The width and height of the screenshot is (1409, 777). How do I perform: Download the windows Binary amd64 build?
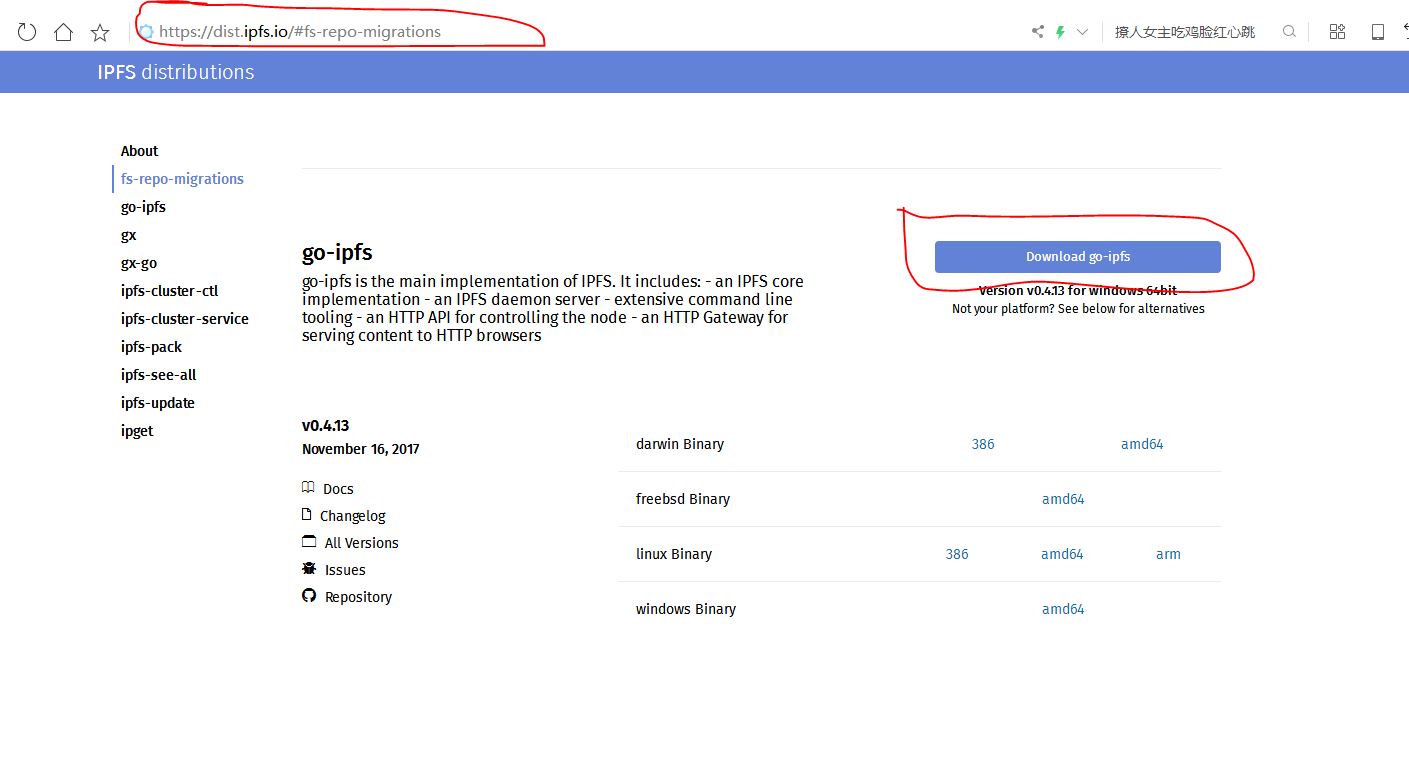1062,609
